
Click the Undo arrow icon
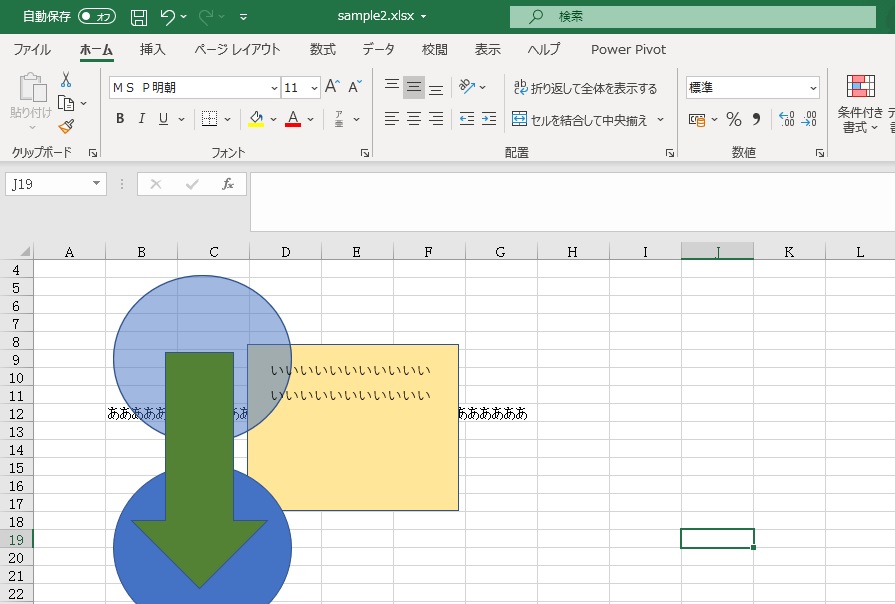coord(168,17)
